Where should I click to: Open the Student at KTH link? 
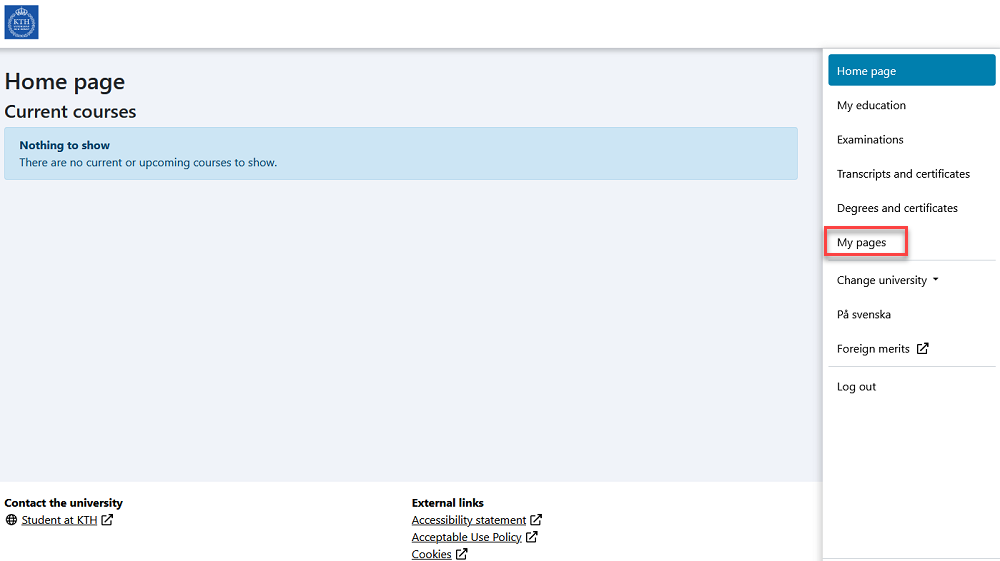pyautogui.click(x=59, y=520)
